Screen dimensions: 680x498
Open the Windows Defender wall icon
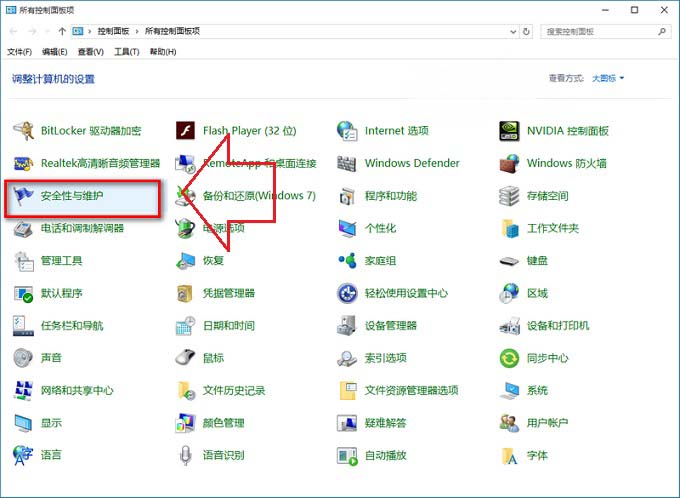347,163
